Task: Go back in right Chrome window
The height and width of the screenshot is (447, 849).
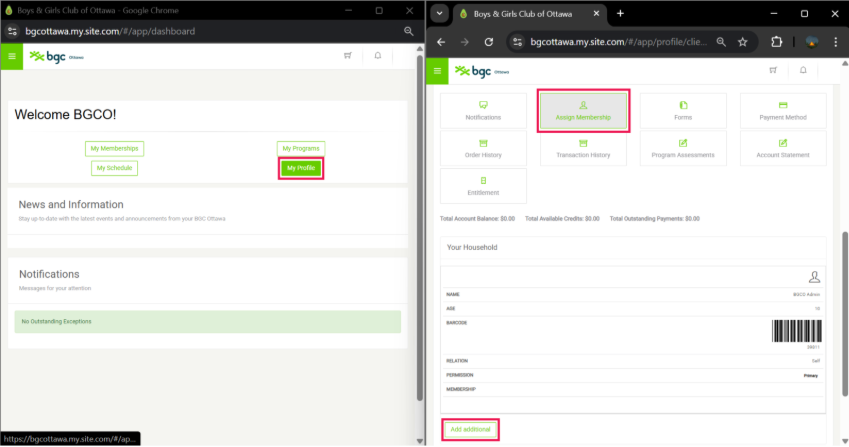Action: 441,42
